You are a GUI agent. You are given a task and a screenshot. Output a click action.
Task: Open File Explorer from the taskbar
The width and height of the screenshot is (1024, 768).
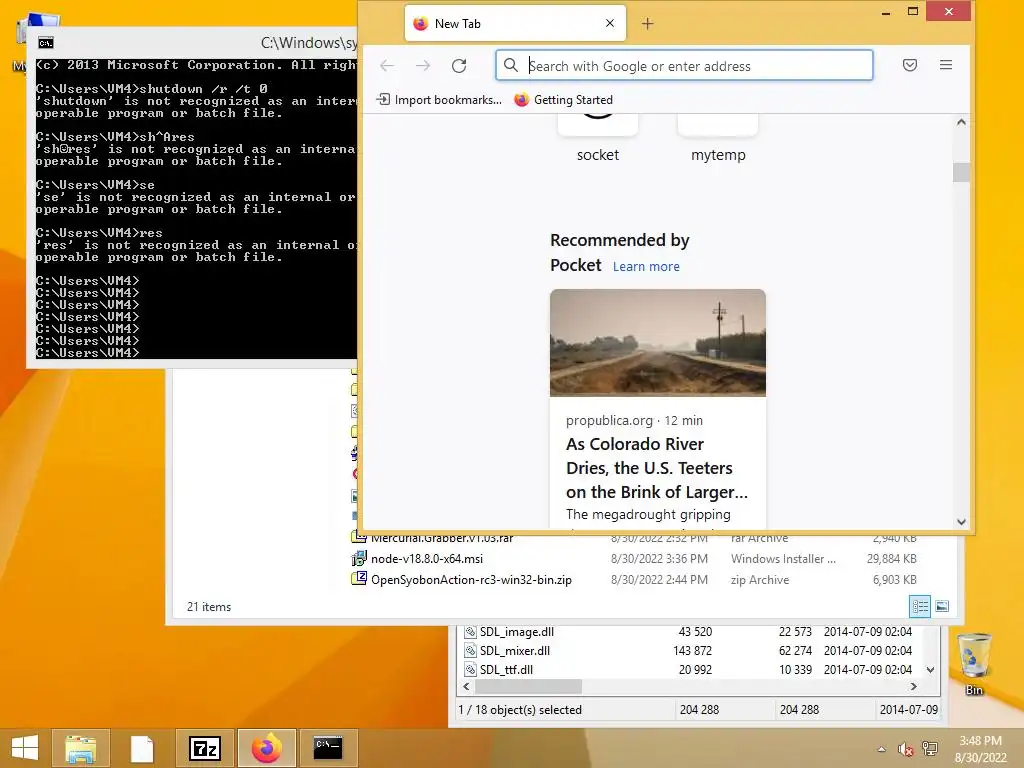pyautogui.click(x=80, y=748)
